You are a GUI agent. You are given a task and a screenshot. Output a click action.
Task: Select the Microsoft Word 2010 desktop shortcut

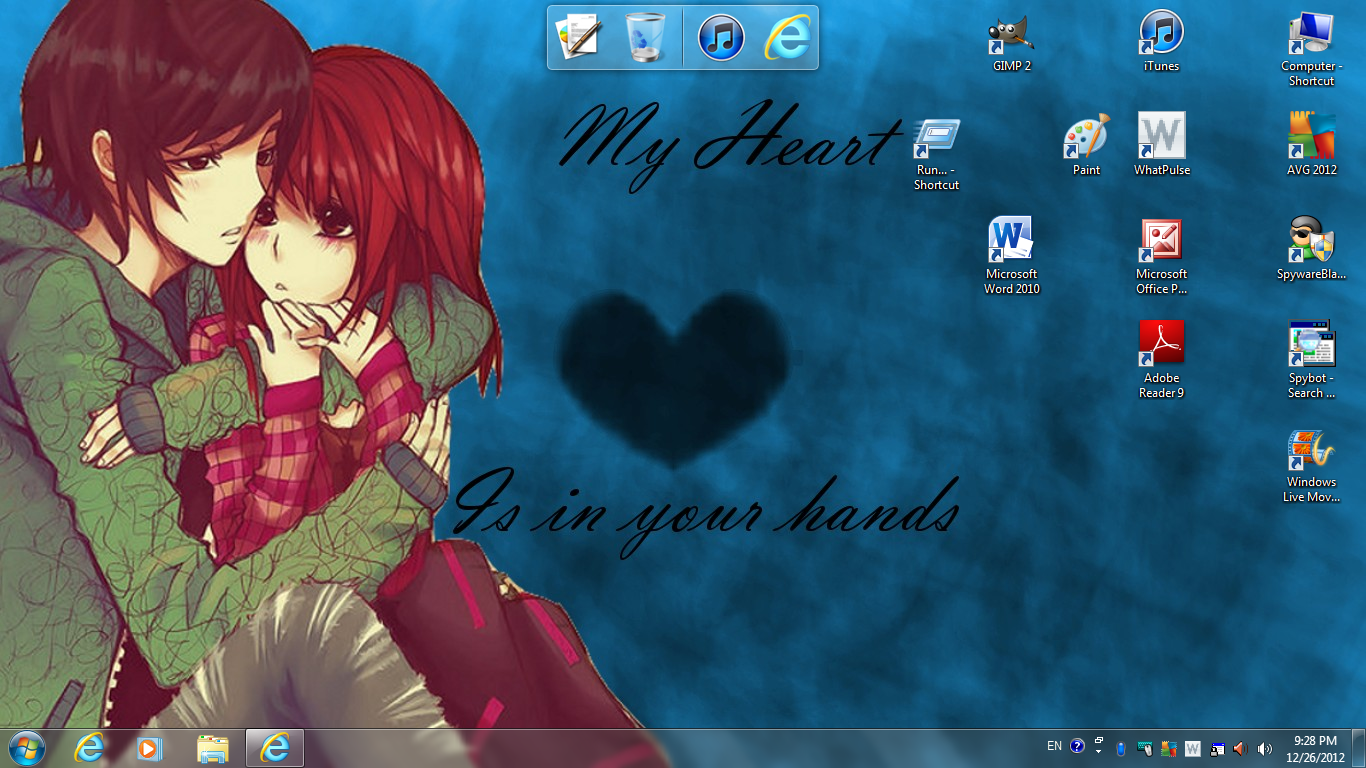point(1012,257)
